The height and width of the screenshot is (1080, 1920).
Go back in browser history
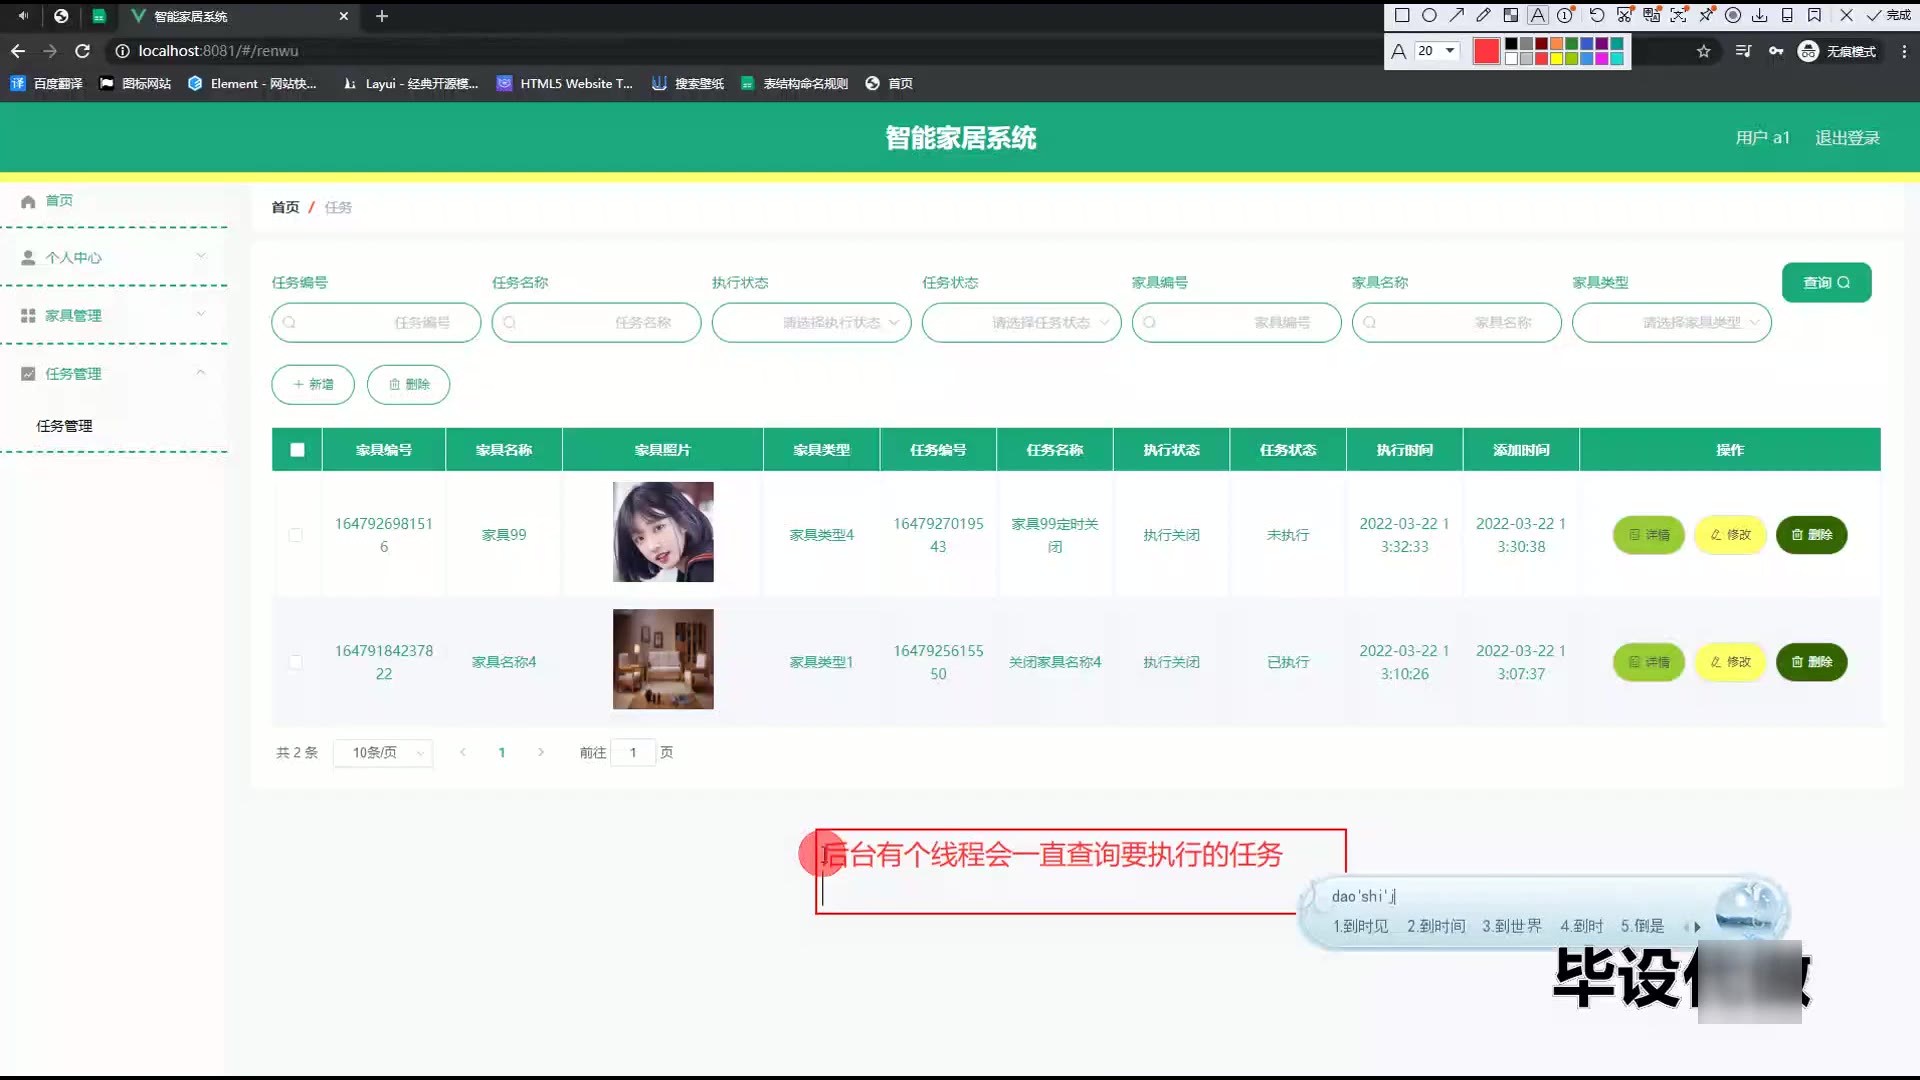pos(18,51)
